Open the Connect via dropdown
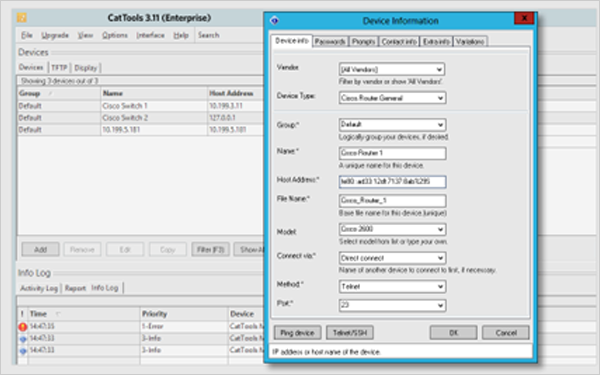This screenshot has width=600, height=375. 440,258
